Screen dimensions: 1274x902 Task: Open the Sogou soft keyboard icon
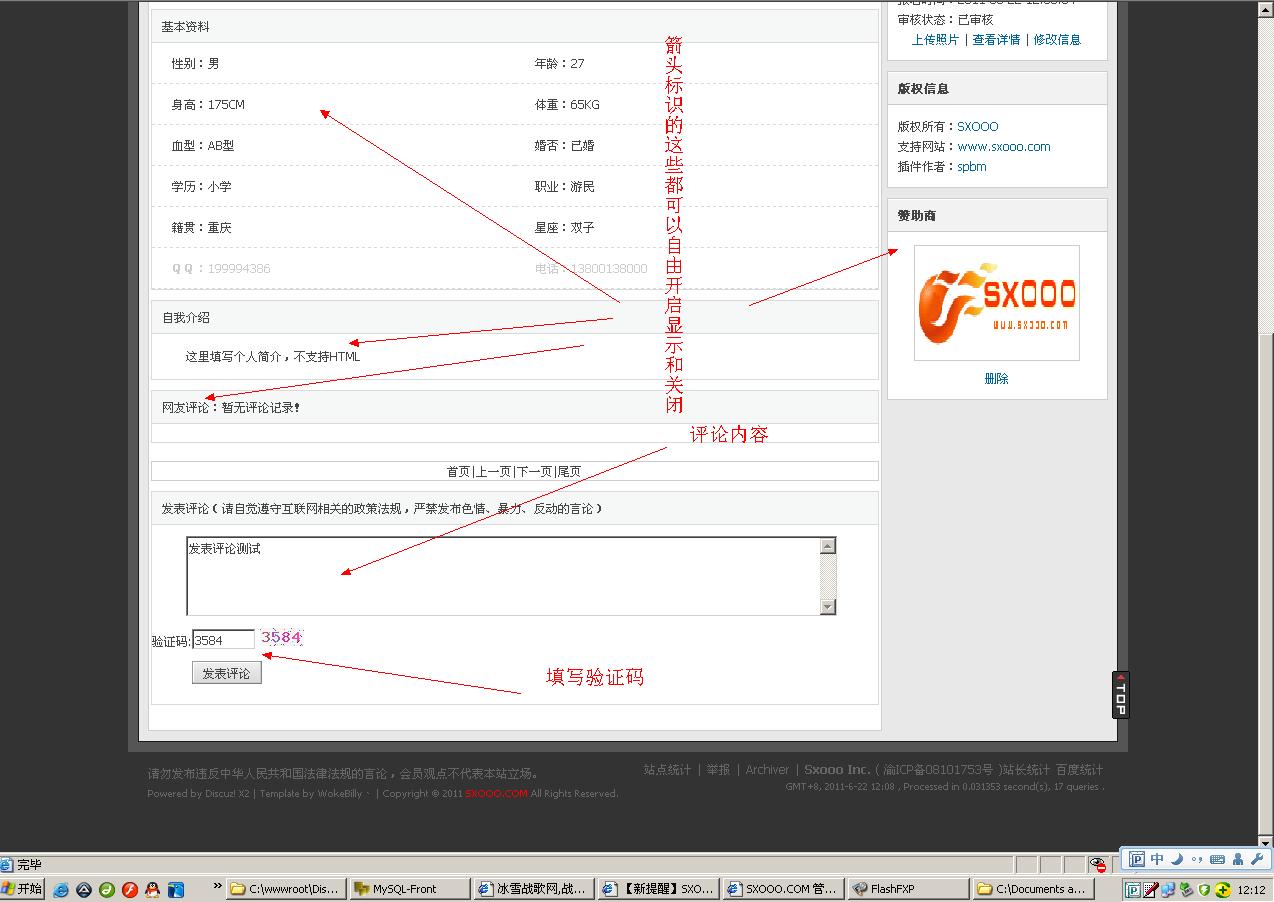coord(1217,859)
